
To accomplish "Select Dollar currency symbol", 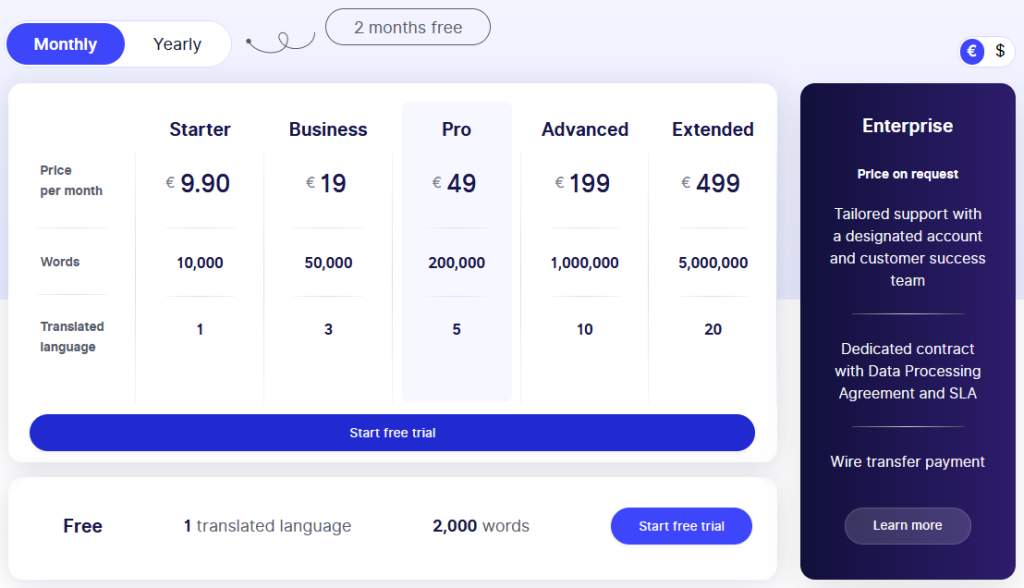I will click(x=999, y=51).
